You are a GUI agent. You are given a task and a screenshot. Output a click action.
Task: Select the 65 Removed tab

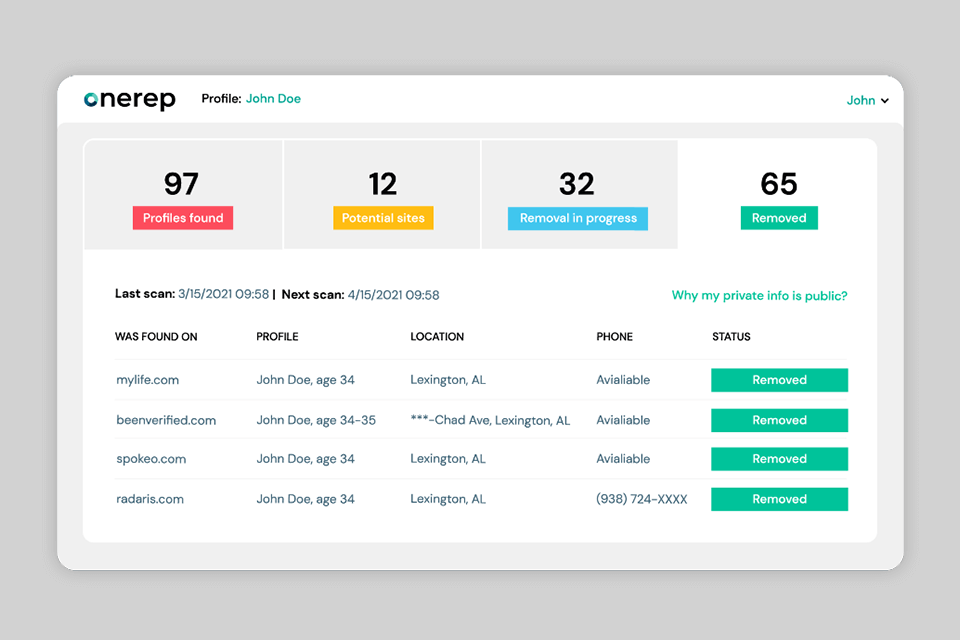(x=778, y=195)
